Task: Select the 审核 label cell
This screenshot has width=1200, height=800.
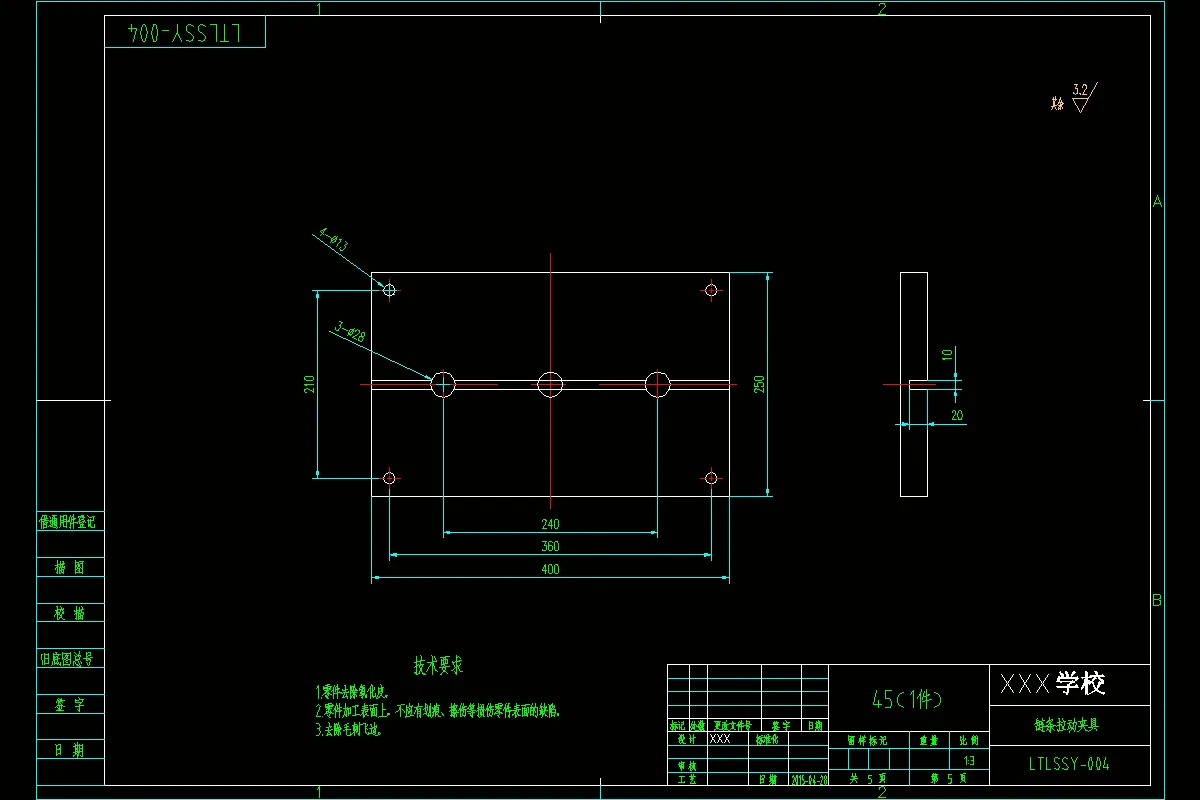Action: pos(687,766)
